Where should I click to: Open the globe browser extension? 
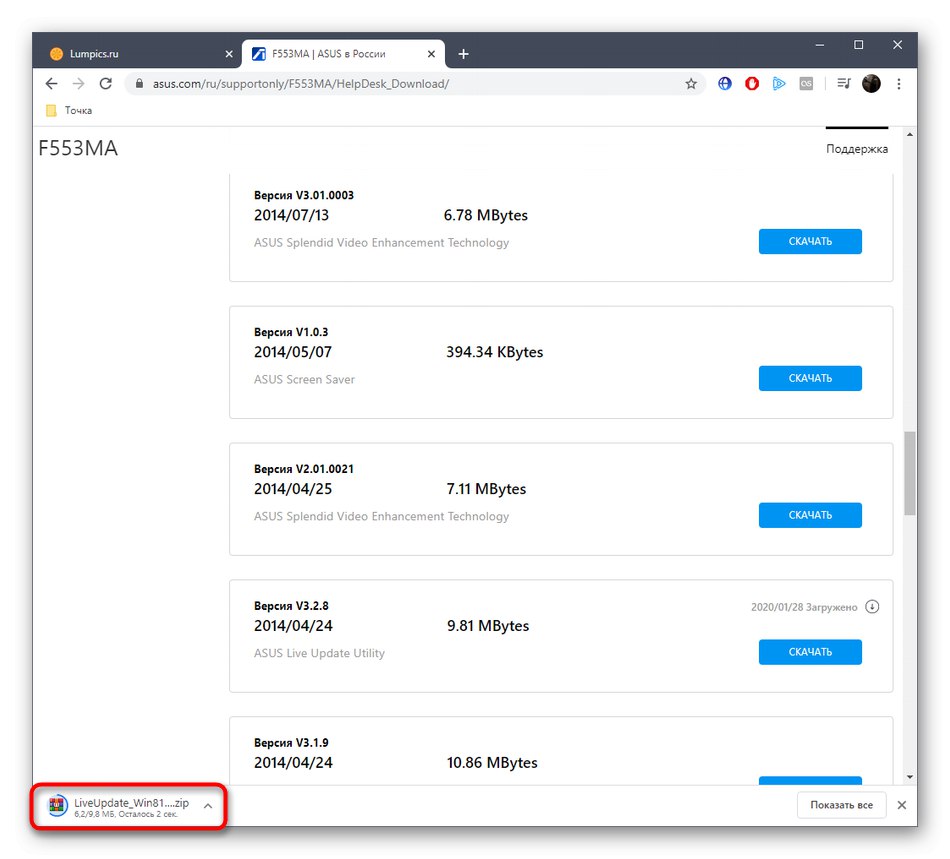coord(724,84)
